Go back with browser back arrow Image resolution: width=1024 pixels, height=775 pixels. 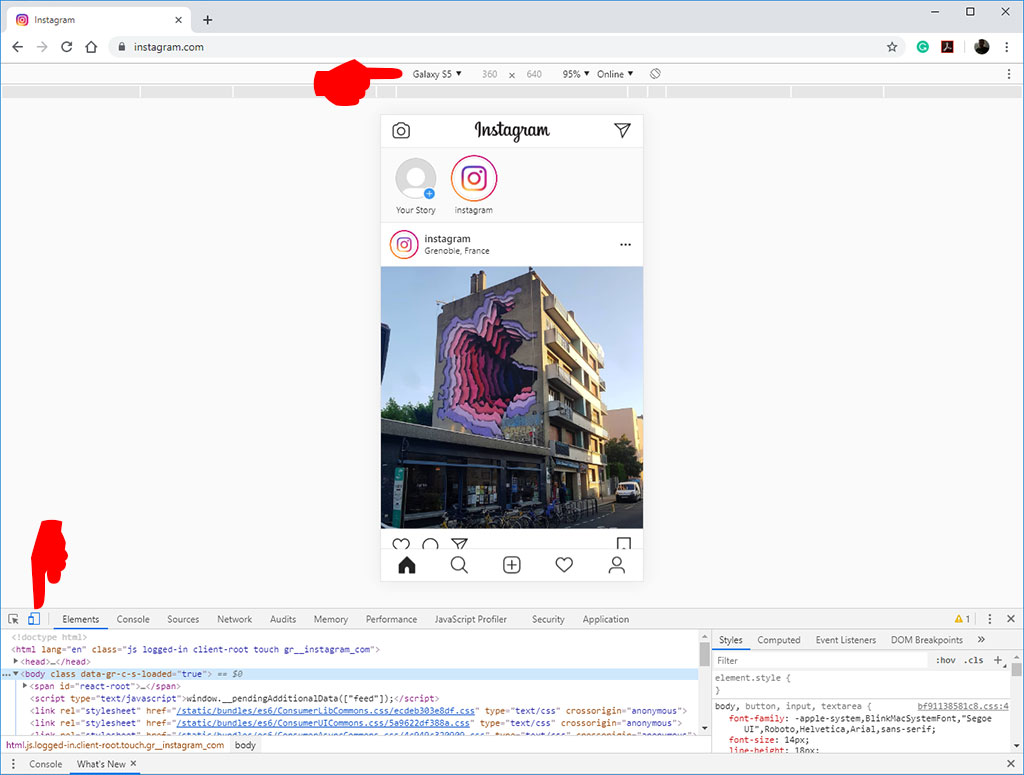[x=18, y=47]
